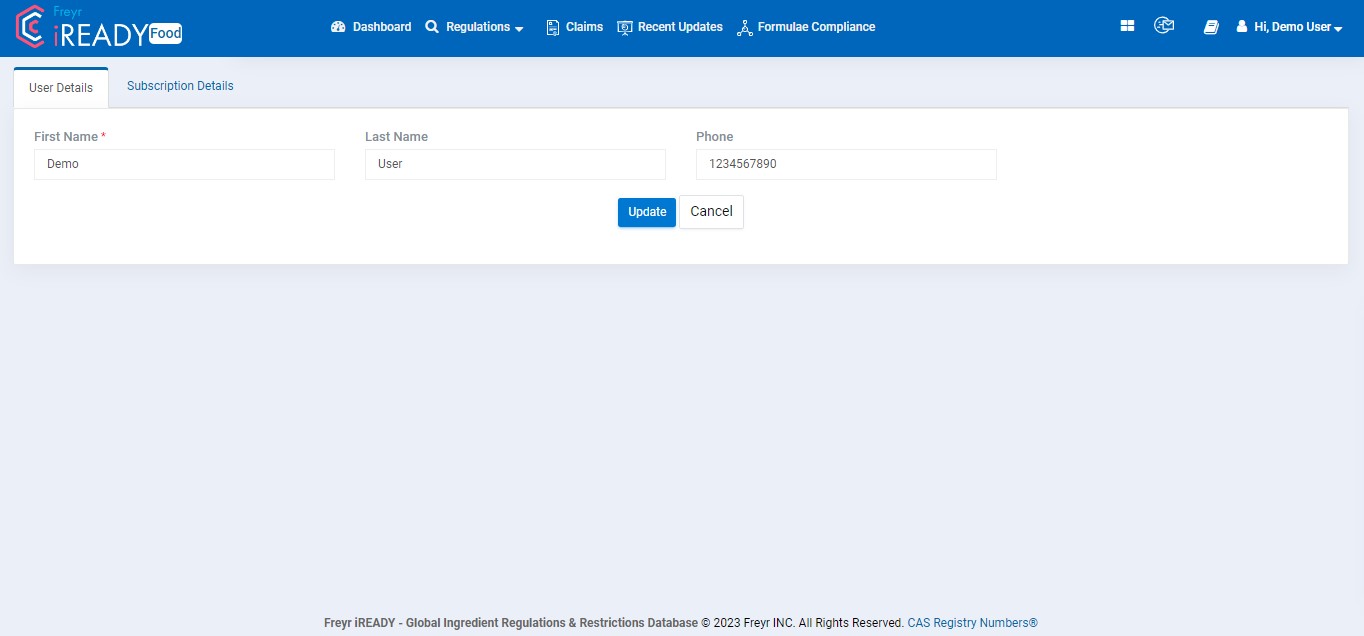The width and height of the screenshot is (1364, 636).
Task: Click the book icon in header
Action: pyautogui.click(x=1211, y=28)
